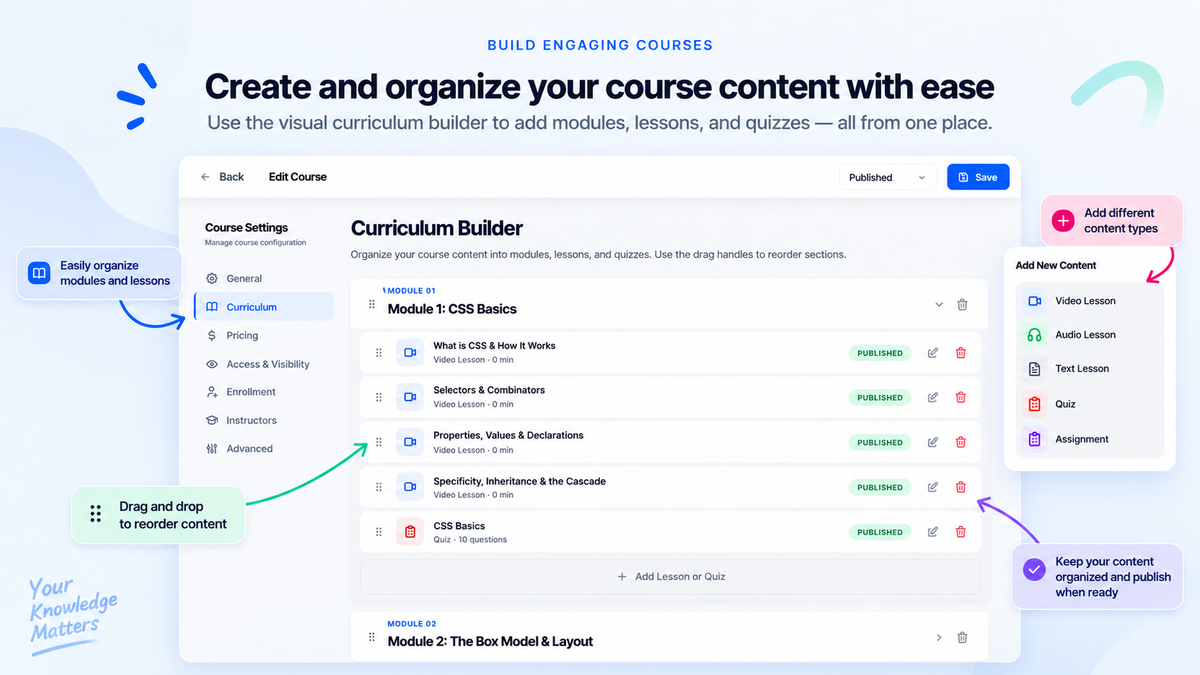Open lesson title Specificity, Inheritance & the Cascade
Image resolution: width=1200 pixels, height=675 pixels.
point(519,481)
